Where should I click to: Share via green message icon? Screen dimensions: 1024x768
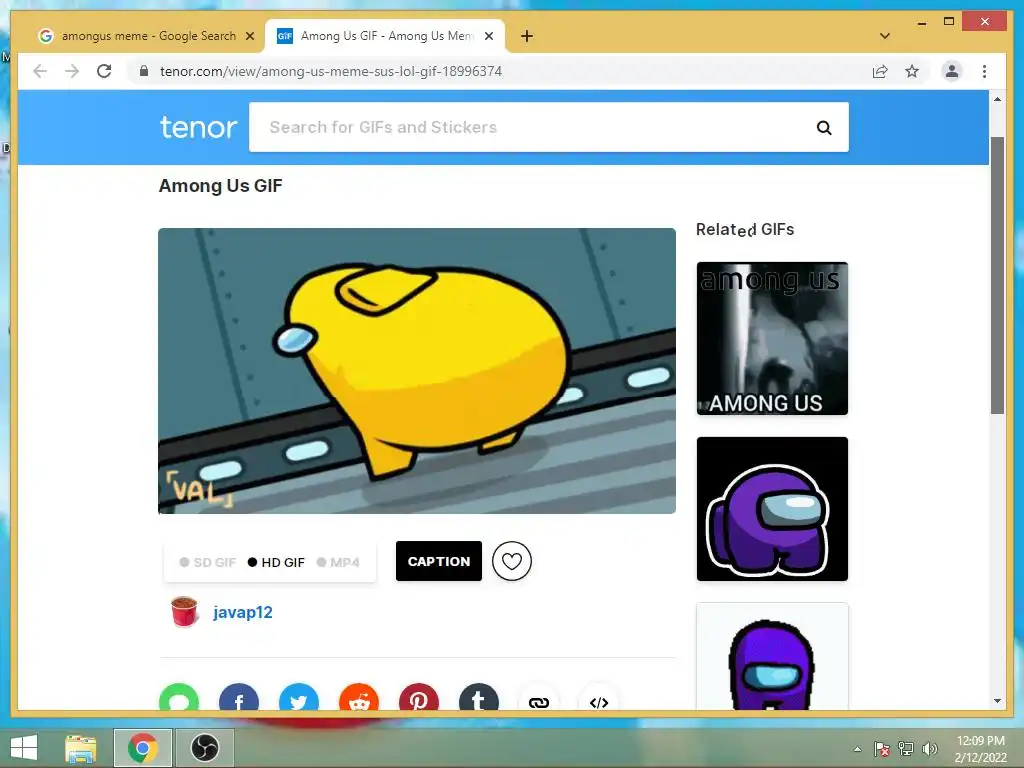point(179,697)
